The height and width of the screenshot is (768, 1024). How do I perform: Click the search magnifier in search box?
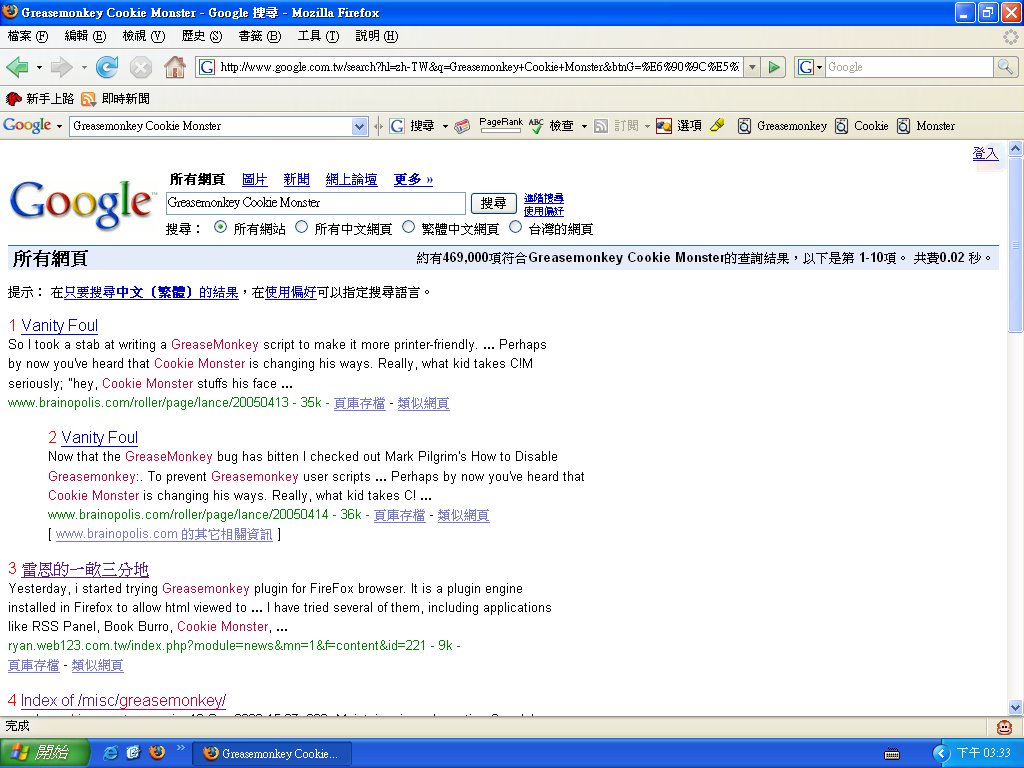click(1004, 67)
